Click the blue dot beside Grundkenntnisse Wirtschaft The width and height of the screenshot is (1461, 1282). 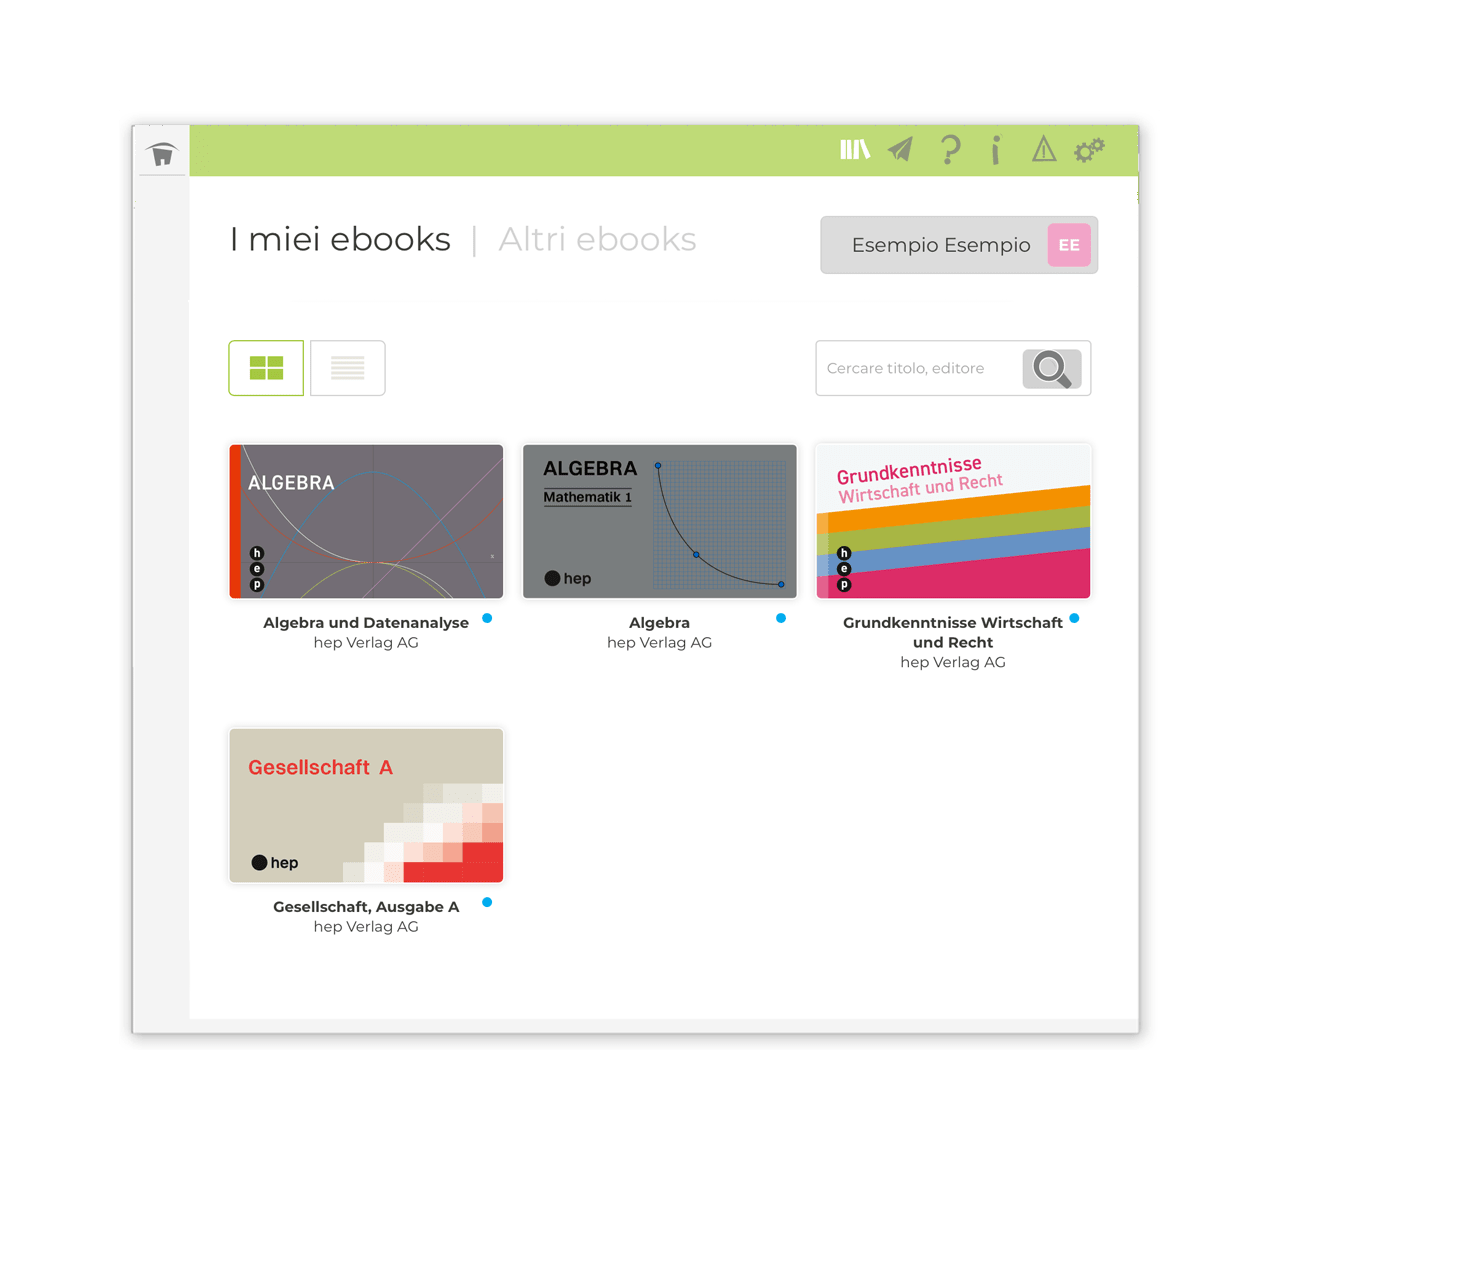1074,618
